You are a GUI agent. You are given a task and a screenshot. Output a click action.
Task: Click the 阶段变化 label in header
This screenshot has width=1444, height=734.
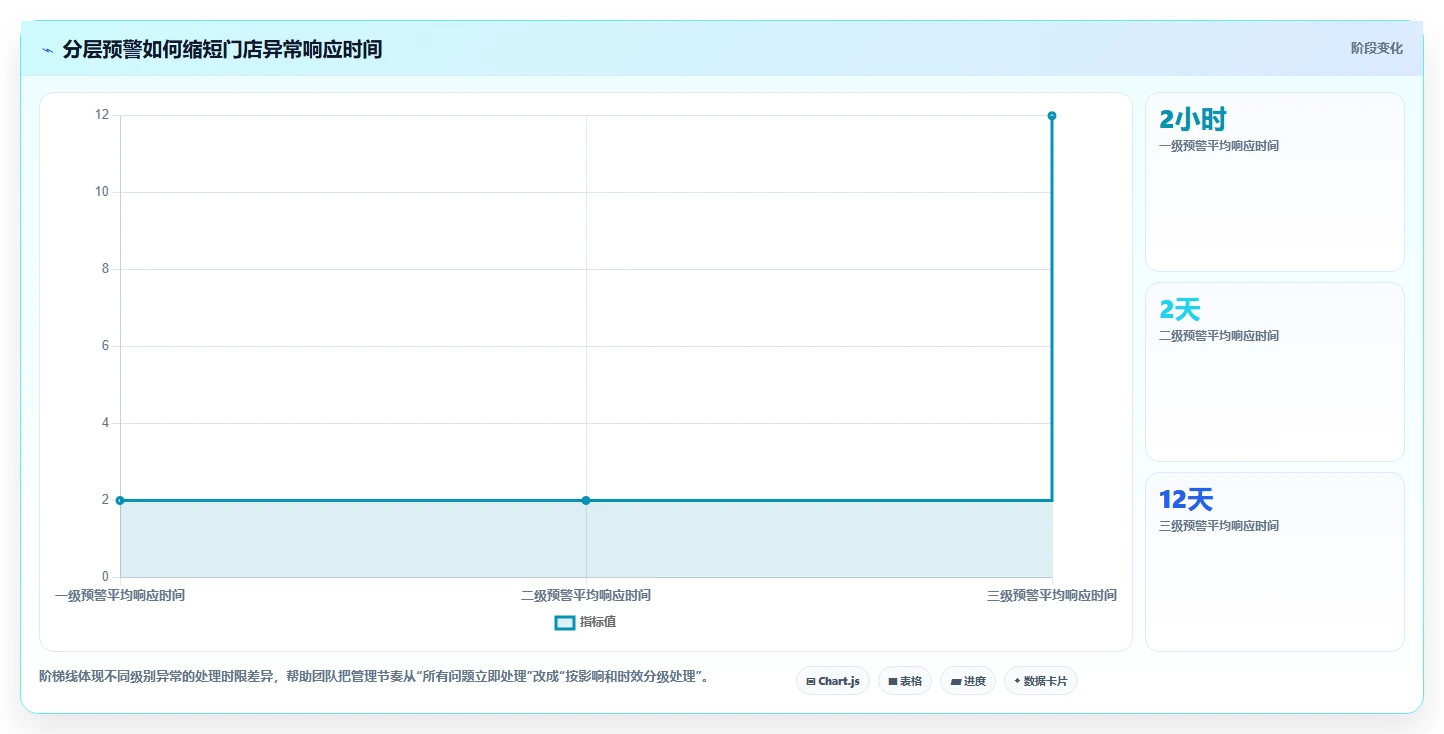click(x=1377, y=48)
